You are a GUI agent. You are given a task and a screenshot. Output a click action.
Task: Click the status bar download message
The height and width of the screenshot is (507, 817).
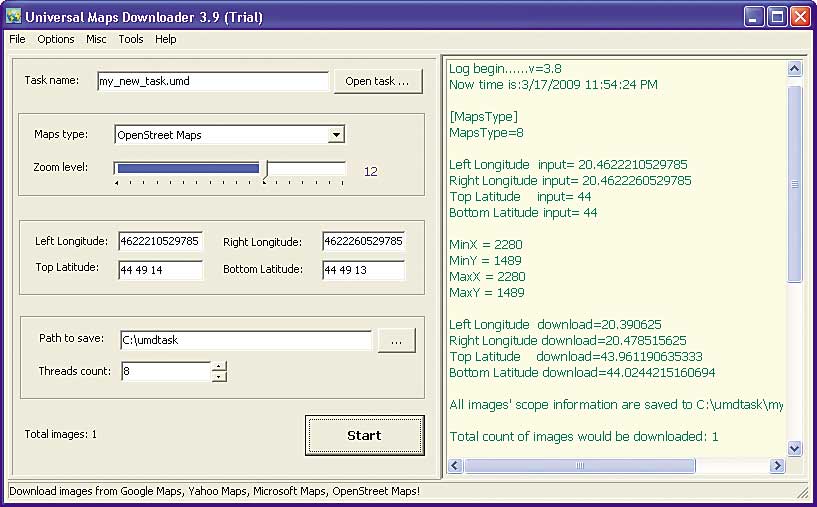click(215, 491)
